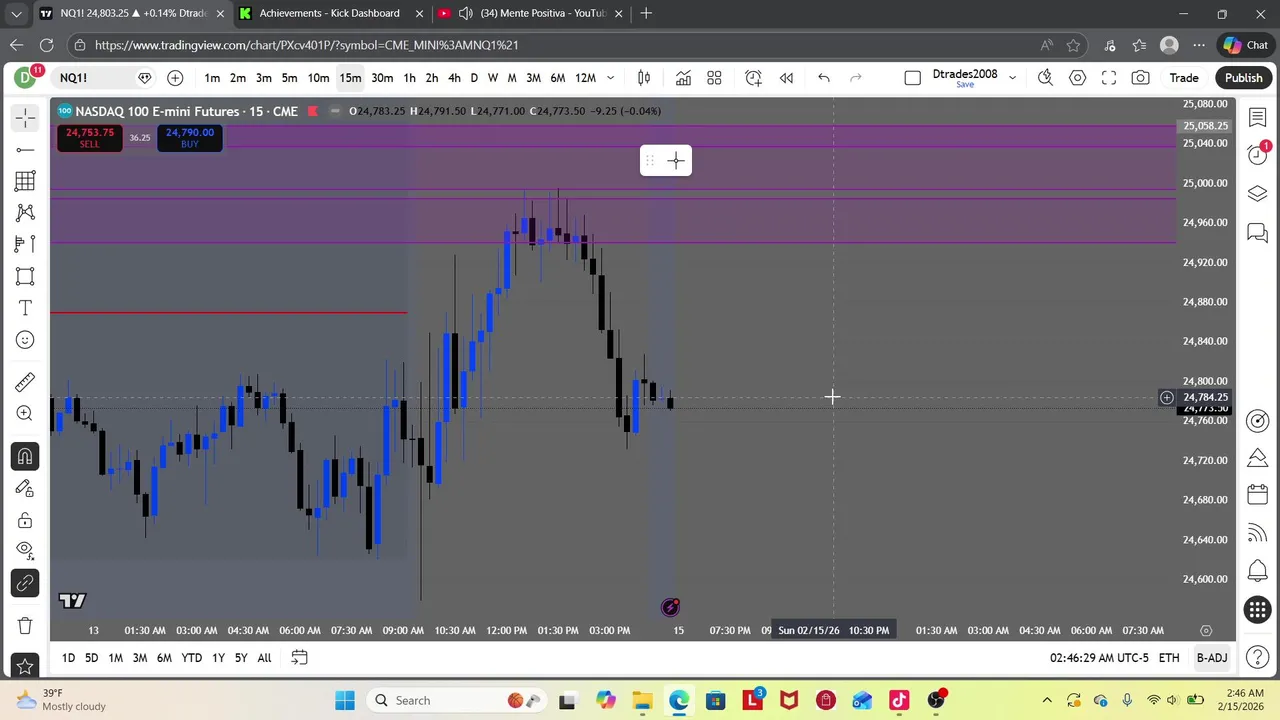Open Achievements - Kick Dashboard browser tab
This screenshot has height=720, width=1280.
pyautogui.click(x=329, y=13)
